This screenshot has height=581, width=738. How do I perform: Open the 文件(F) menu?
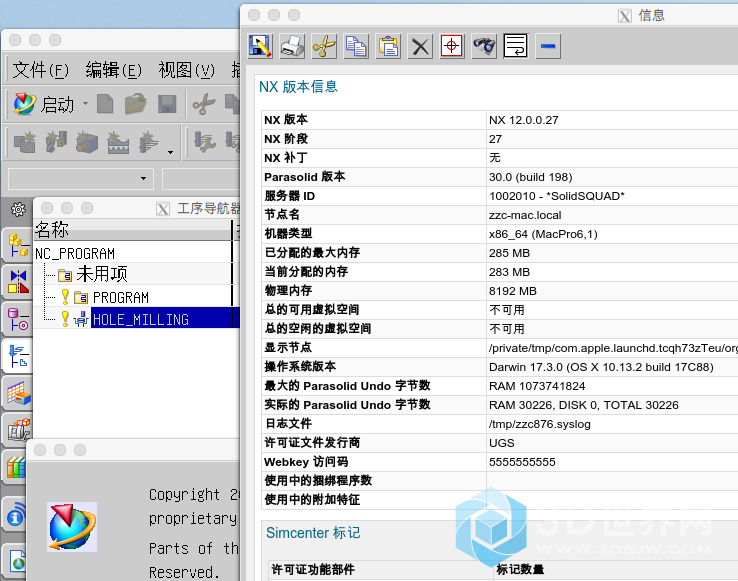pos(40,70)
